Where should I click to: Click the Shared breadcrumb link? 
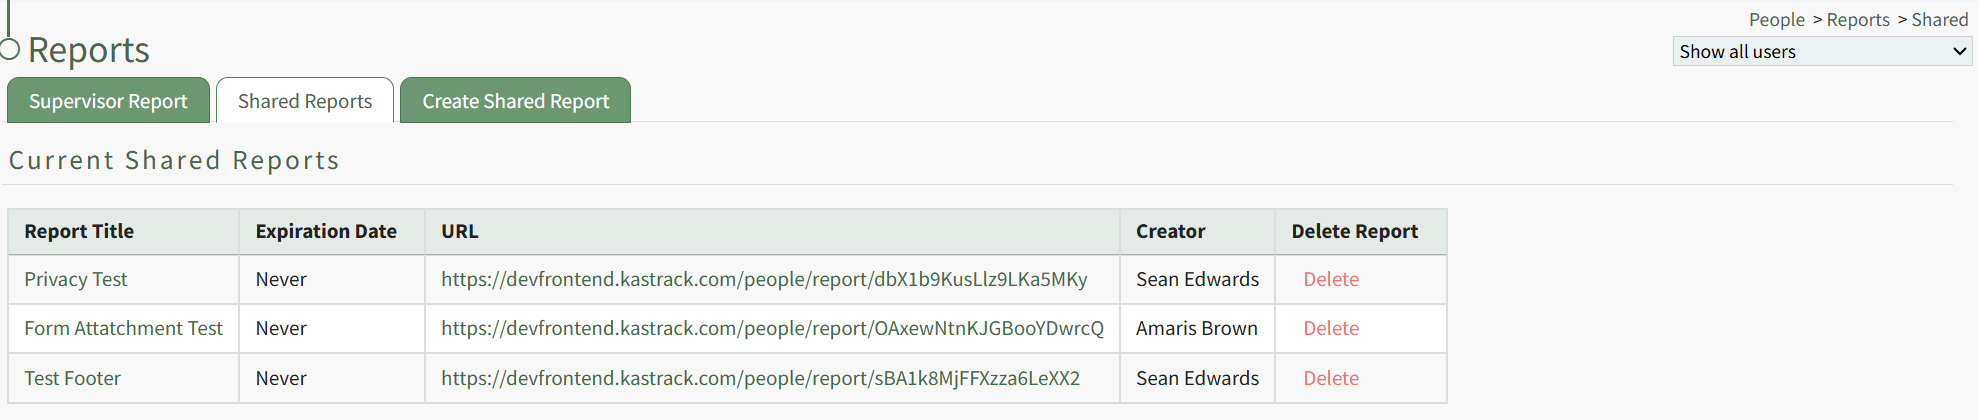click(1939, 20)
